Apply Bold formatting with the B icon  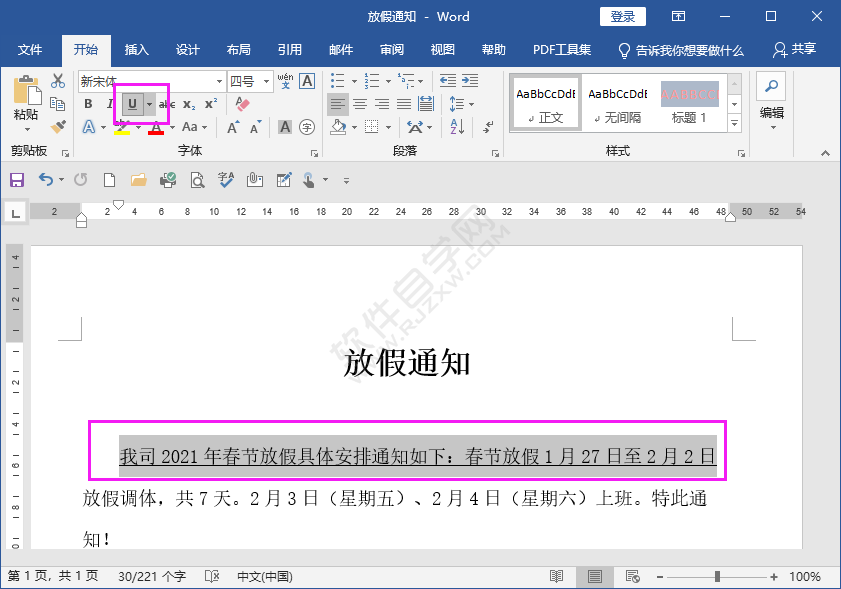click(x=87, y=104)
